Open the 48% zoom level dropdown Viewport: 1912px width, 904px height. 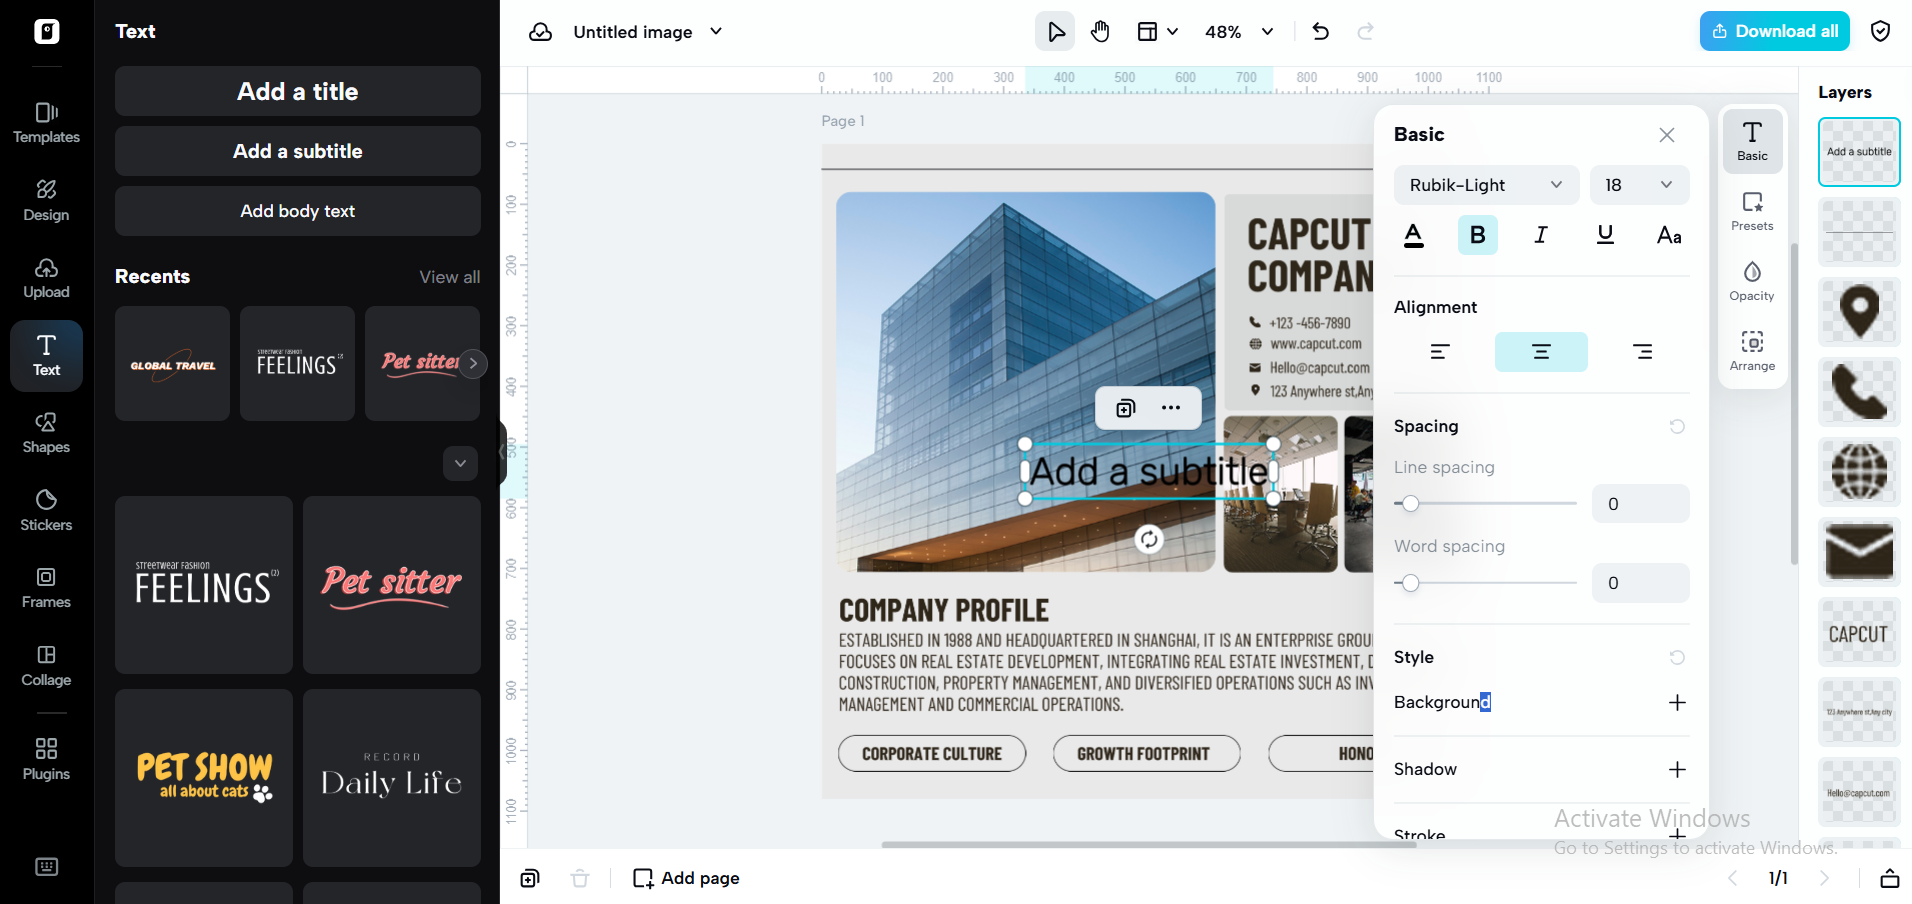(1237, 31)
